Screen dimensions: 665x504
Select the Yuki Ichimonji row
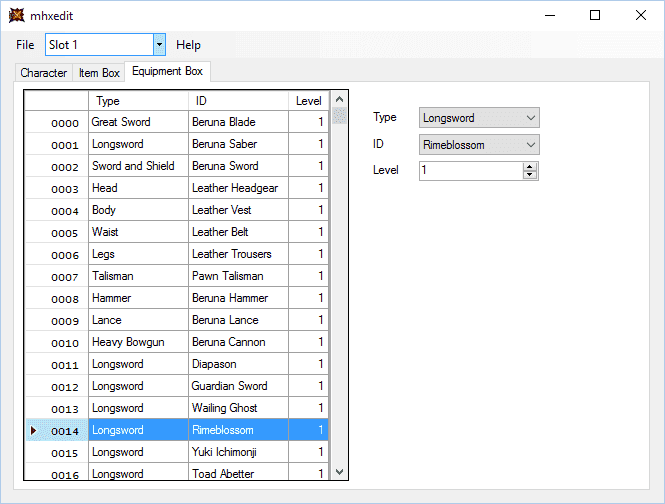click(x=176, y=452)
